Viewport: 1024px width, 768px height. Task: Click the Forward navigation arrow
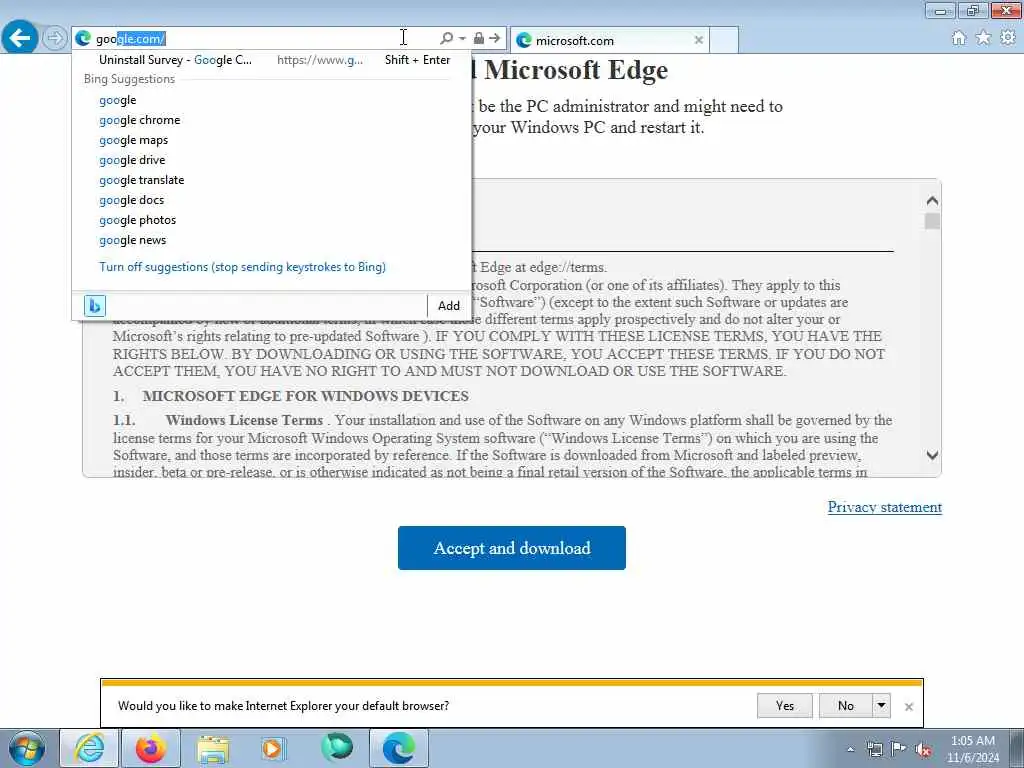(55, 38)
